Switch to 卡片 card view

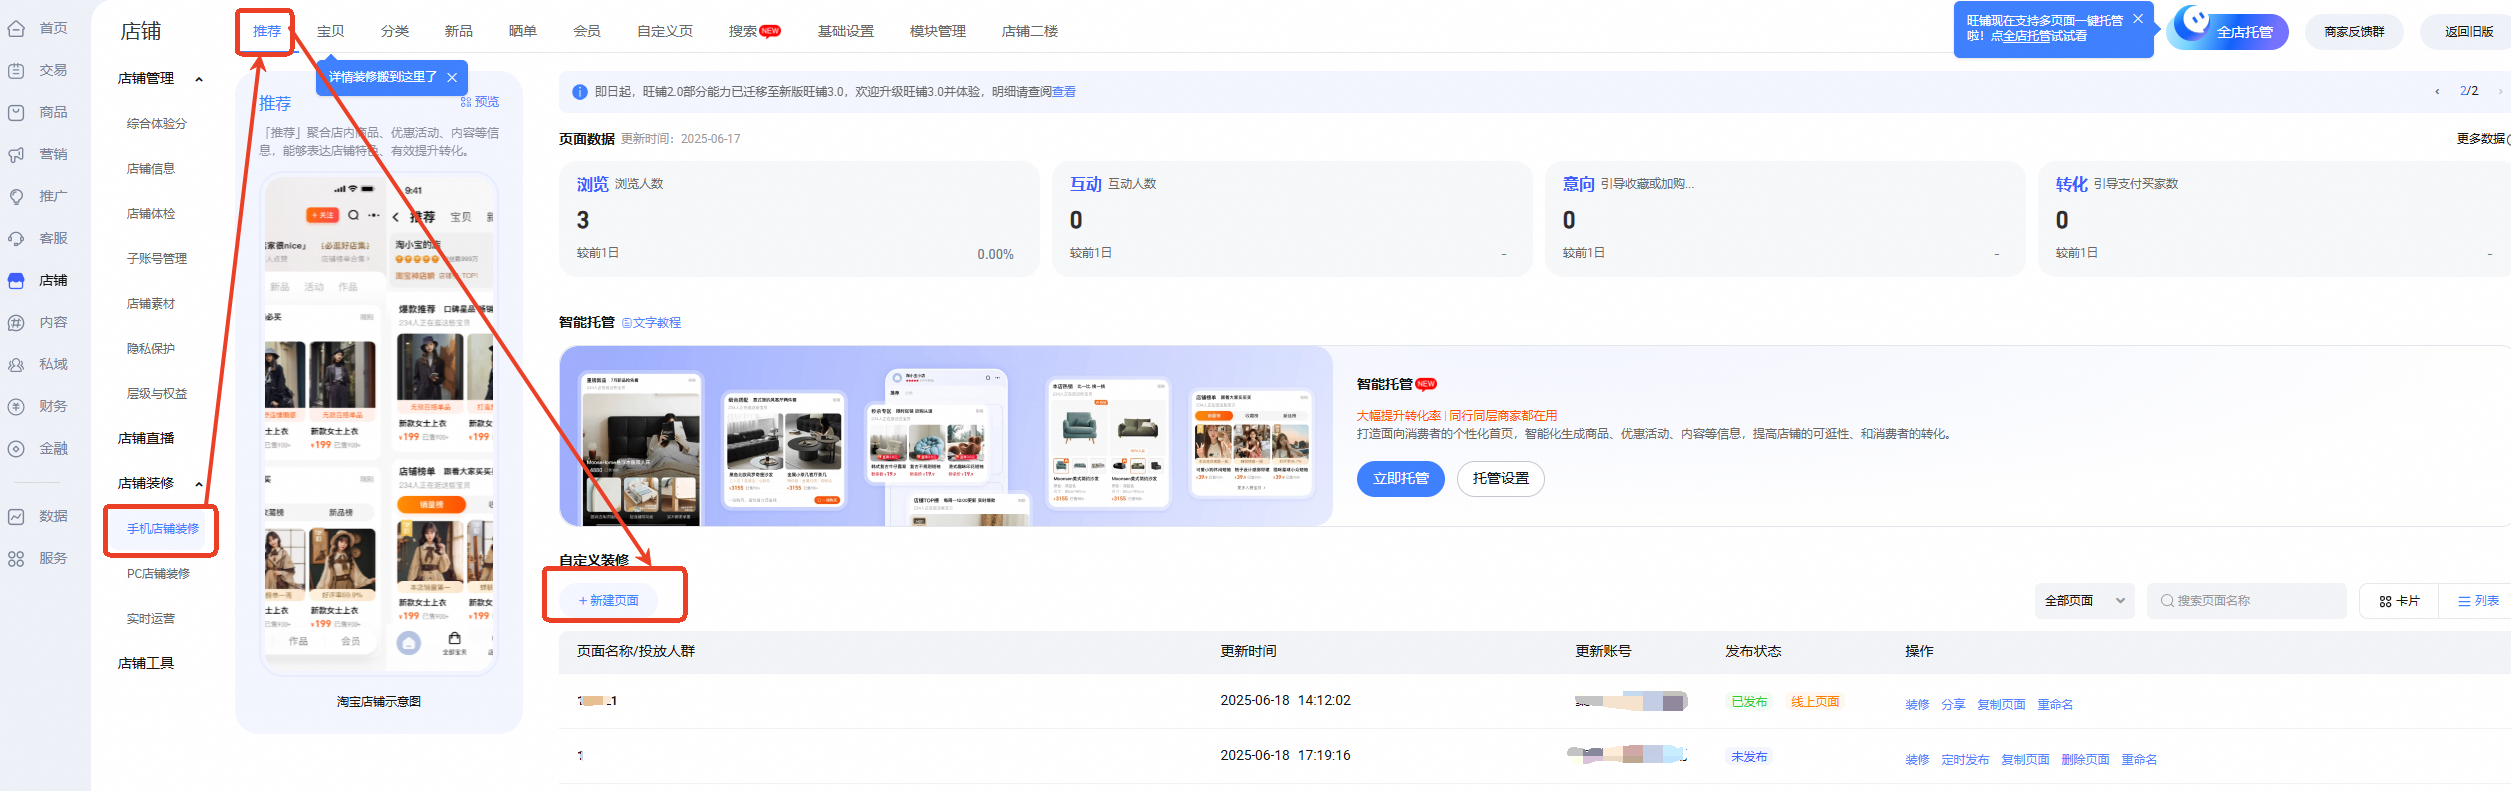pyautogui.click(x=2399, y=601)
